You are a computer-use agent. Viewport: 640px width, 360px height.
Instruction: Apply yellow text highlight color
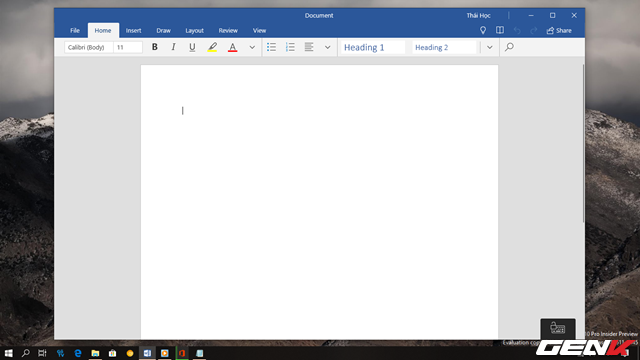pos(212,47)
